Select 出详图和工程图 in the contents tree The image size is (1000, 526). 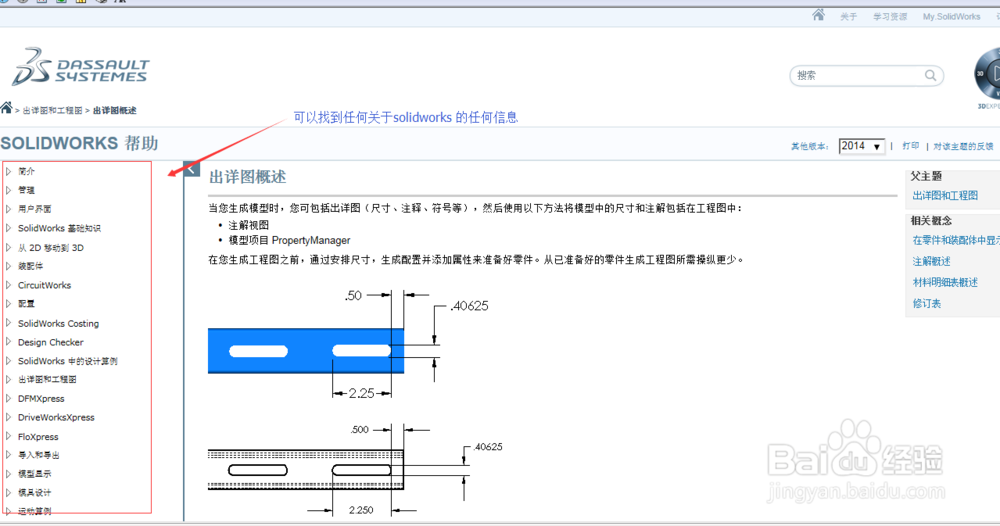(47, 379)
